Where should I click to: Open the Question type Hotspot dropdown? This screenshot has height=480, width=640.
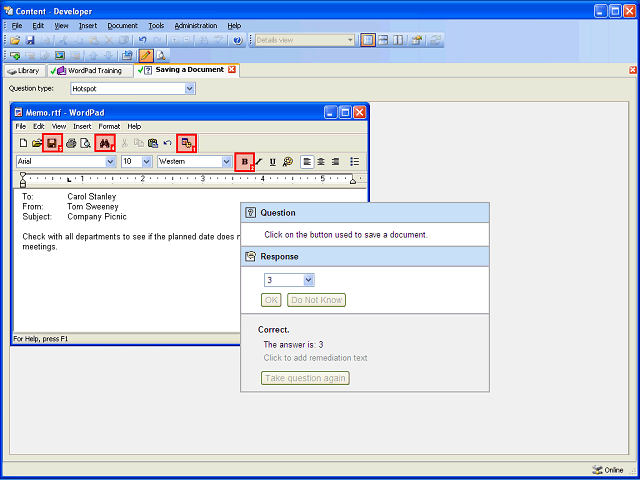coord(189,89)
